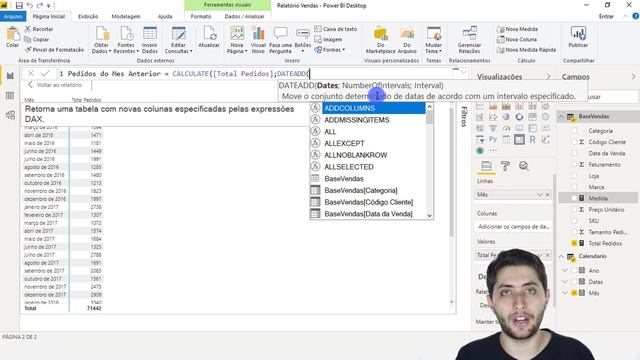Switch to Formato tab
Viewport: 640px width, 360px height.
click(x=201, y=16)
